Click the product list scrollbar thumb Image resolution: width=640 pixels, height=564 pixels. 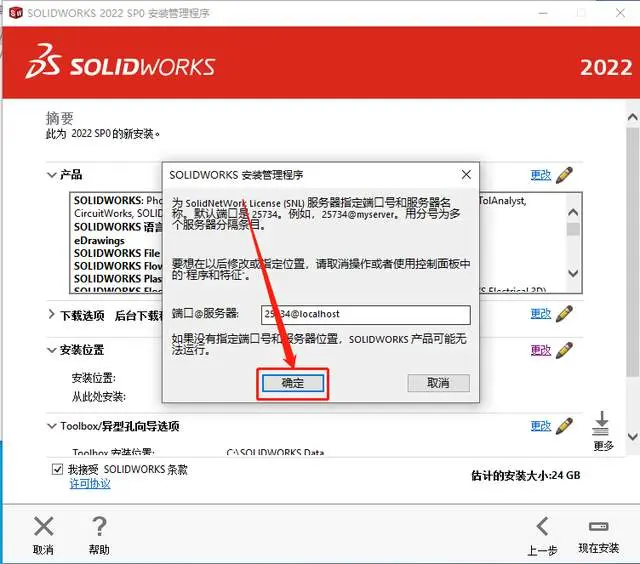tap(573, 229)
